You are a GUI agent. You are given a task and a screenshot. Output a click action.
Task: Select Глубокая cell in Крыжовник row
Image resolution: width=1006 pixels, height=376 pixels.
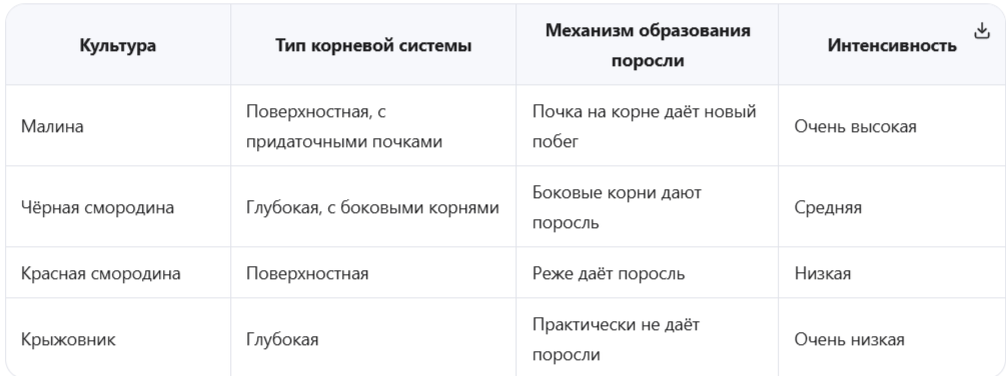coord(282,339)
